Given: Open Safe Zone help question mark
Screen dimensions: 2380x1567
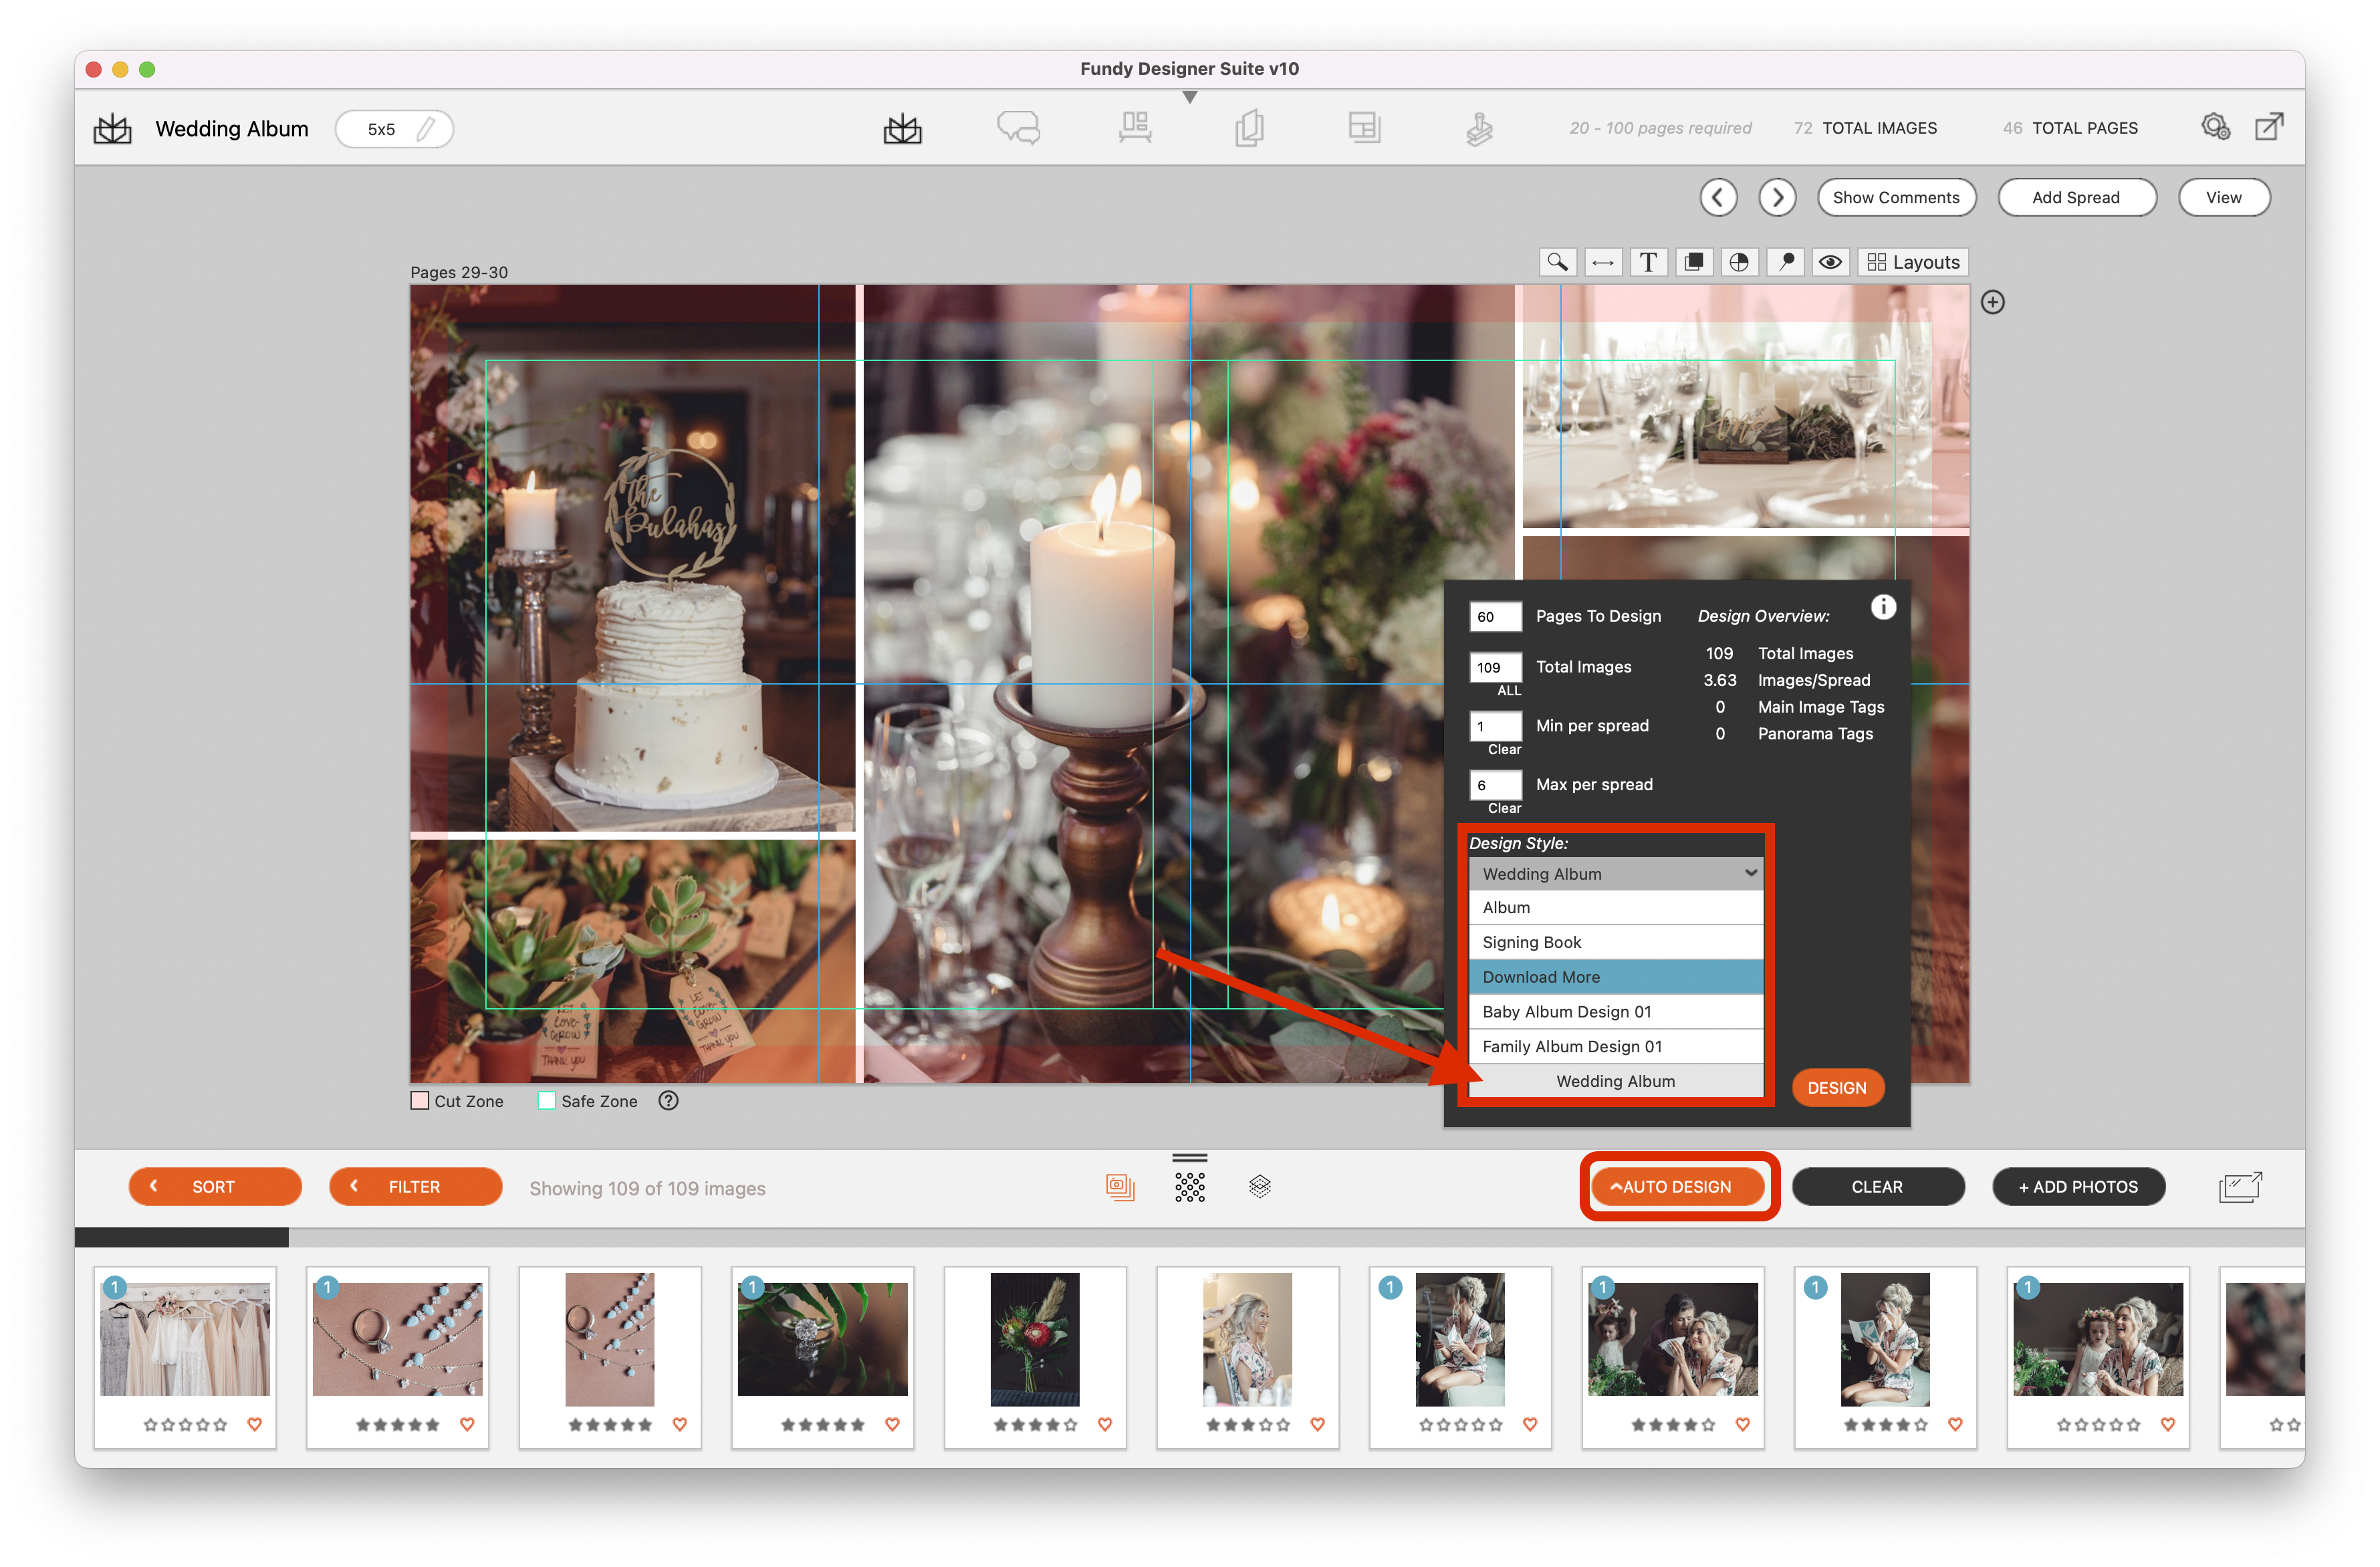Looking at the screenshot, I should [668, 1100].
